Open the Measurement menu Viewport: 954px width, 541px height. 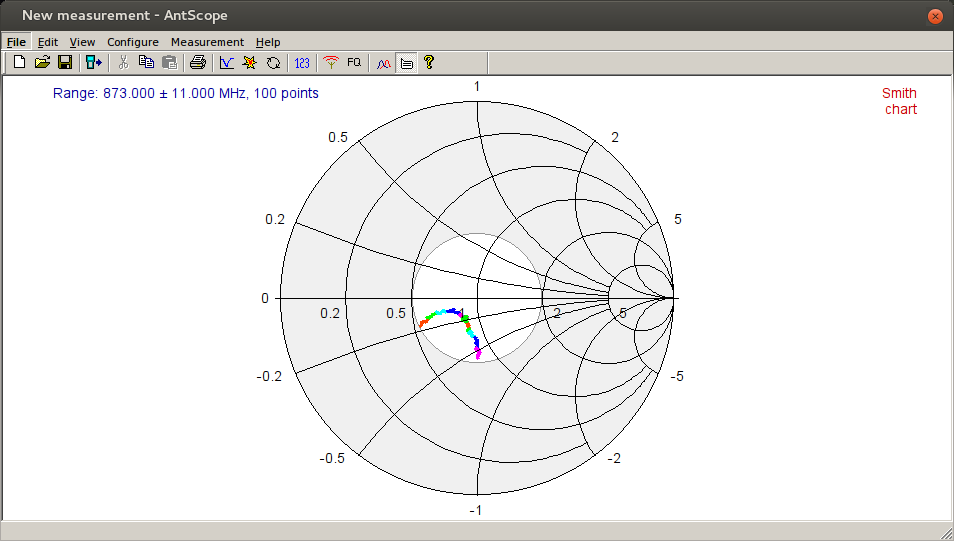[x=207, y=42]
